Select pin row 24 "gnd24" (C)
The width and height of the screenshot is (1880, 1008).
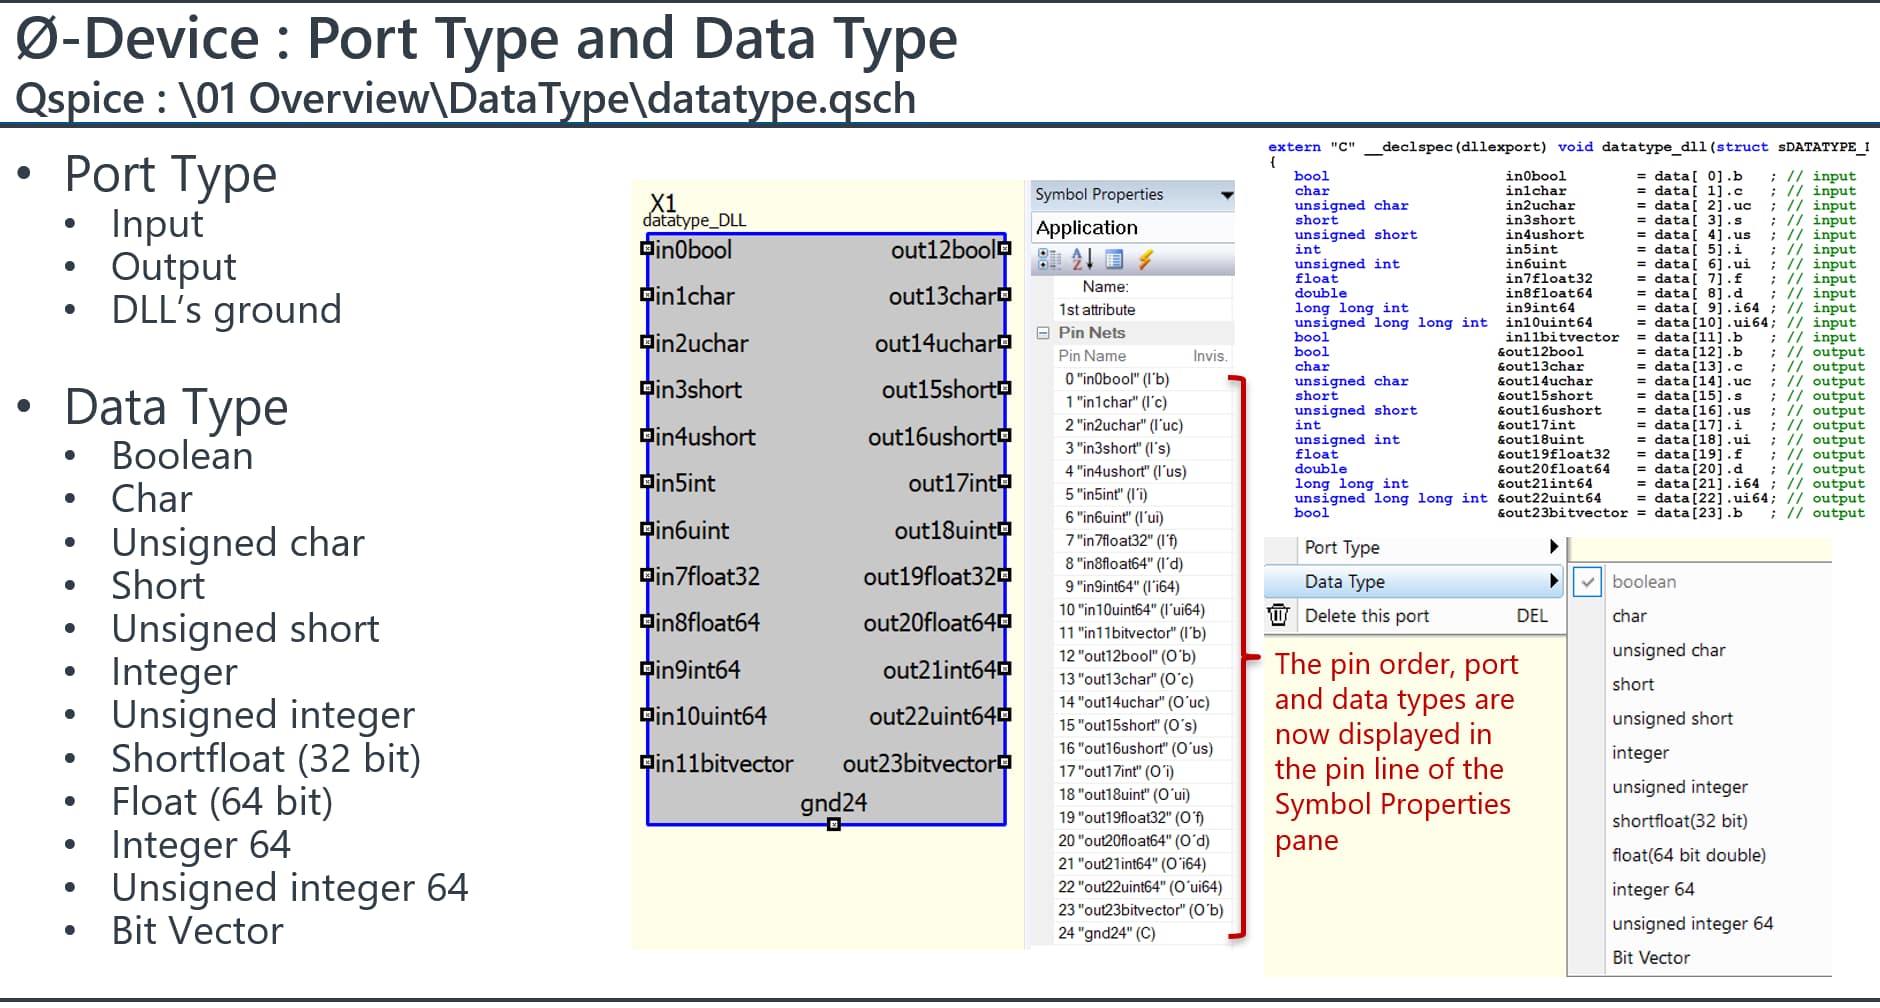click(x=1106, y=933)
